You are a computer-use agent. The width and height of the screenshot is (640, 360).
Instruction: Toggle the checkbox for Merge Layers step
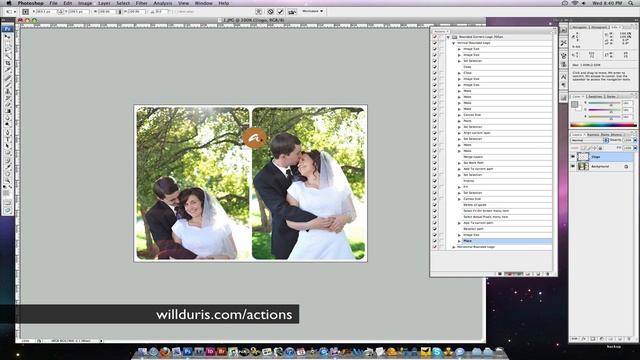point(435,157)
